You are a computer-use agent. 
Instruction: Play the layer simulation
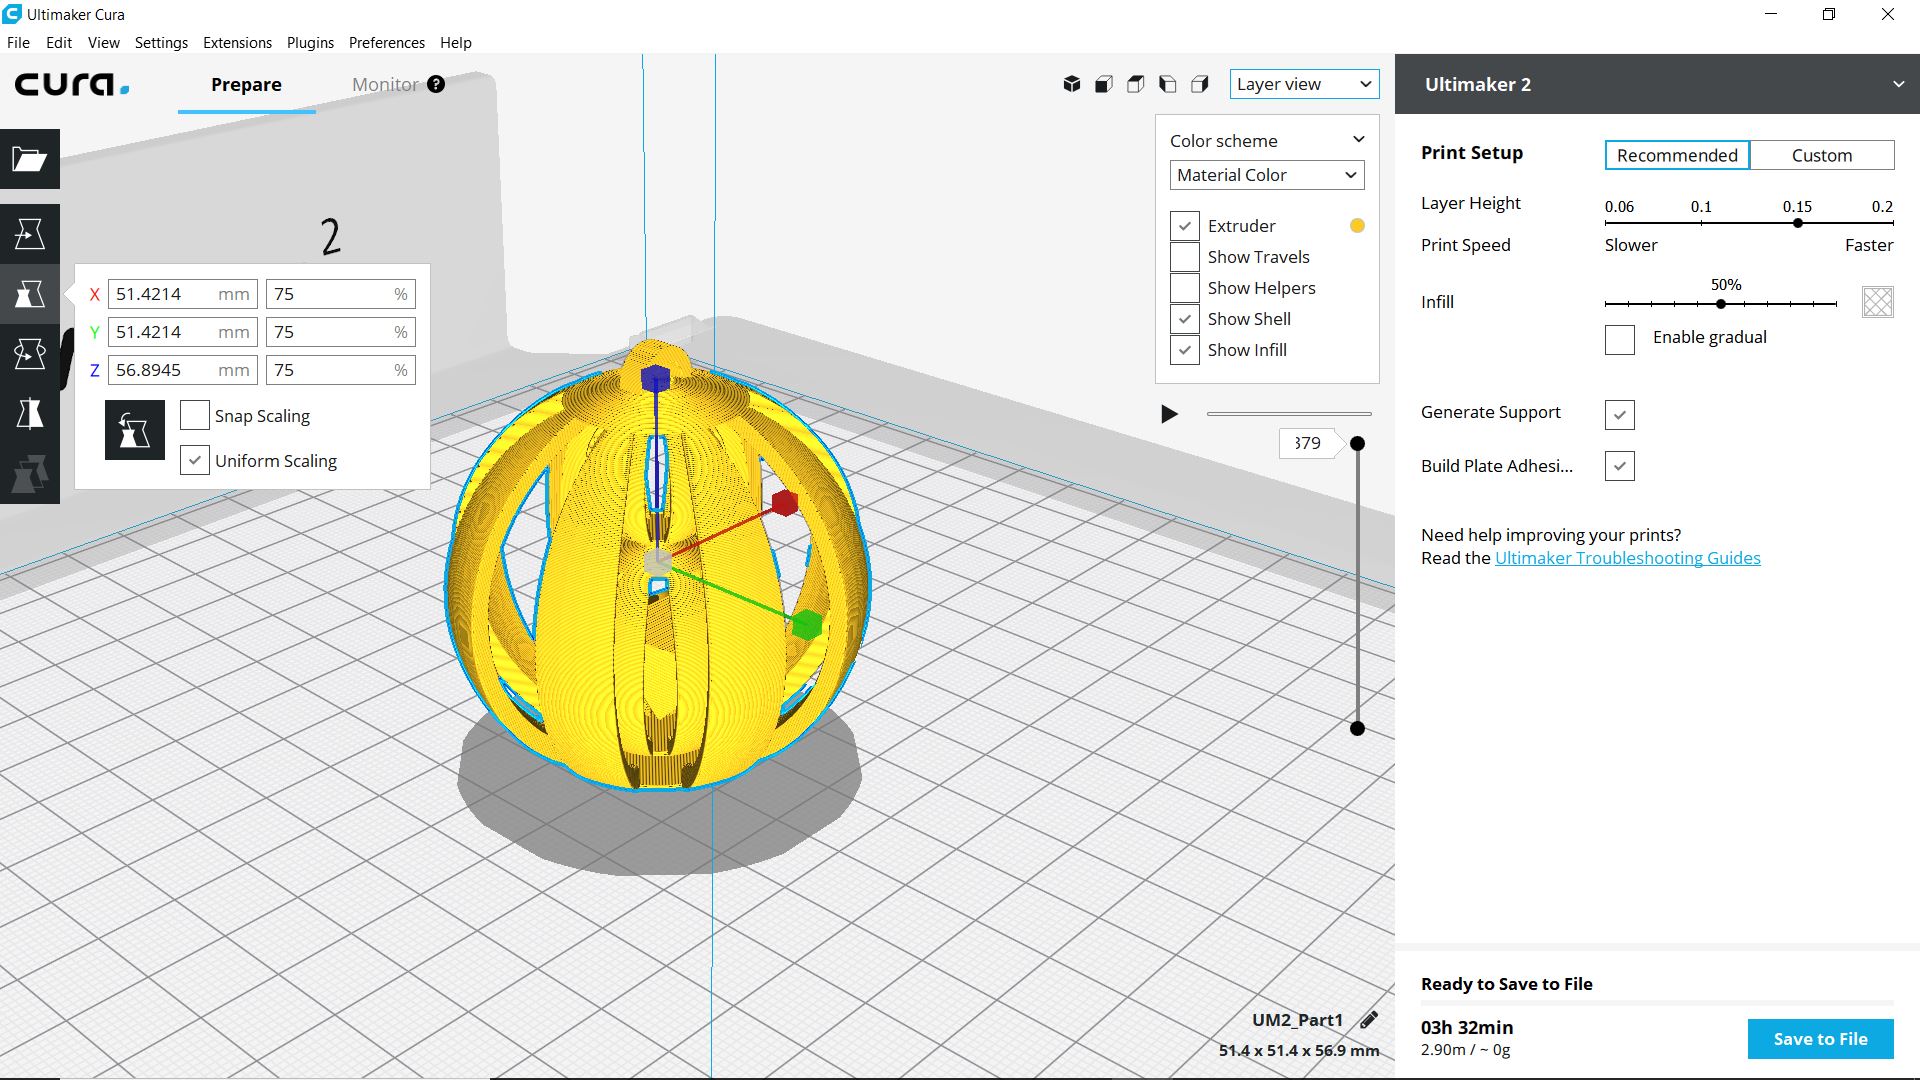click(x=1169, y=414)
